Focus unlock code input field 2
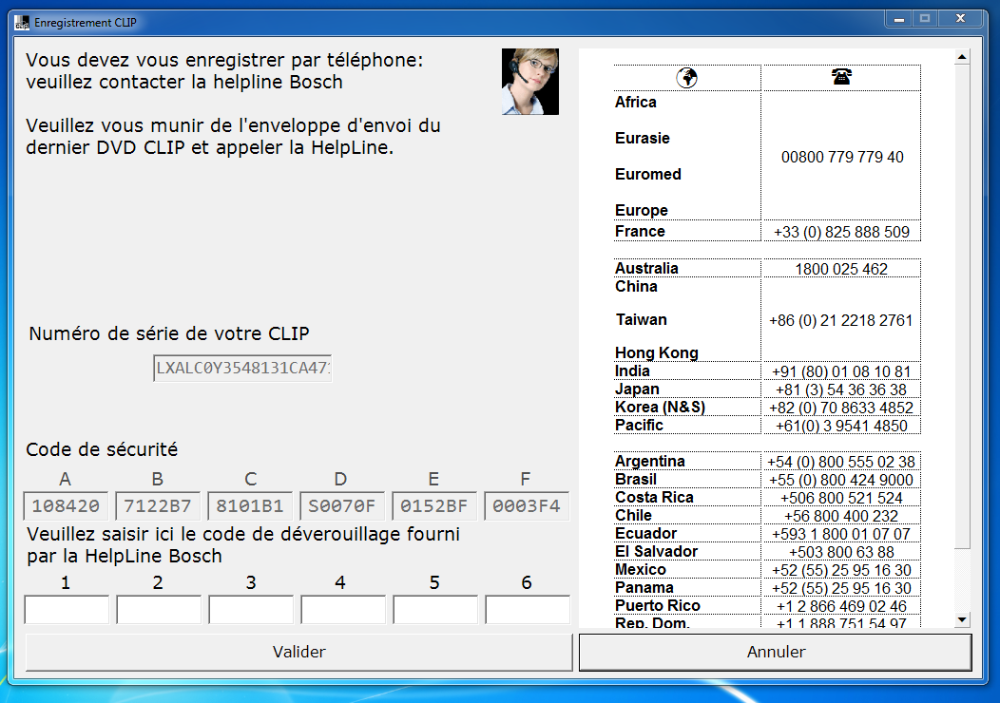Viewport: 1000px width, 703px height. 158,610
